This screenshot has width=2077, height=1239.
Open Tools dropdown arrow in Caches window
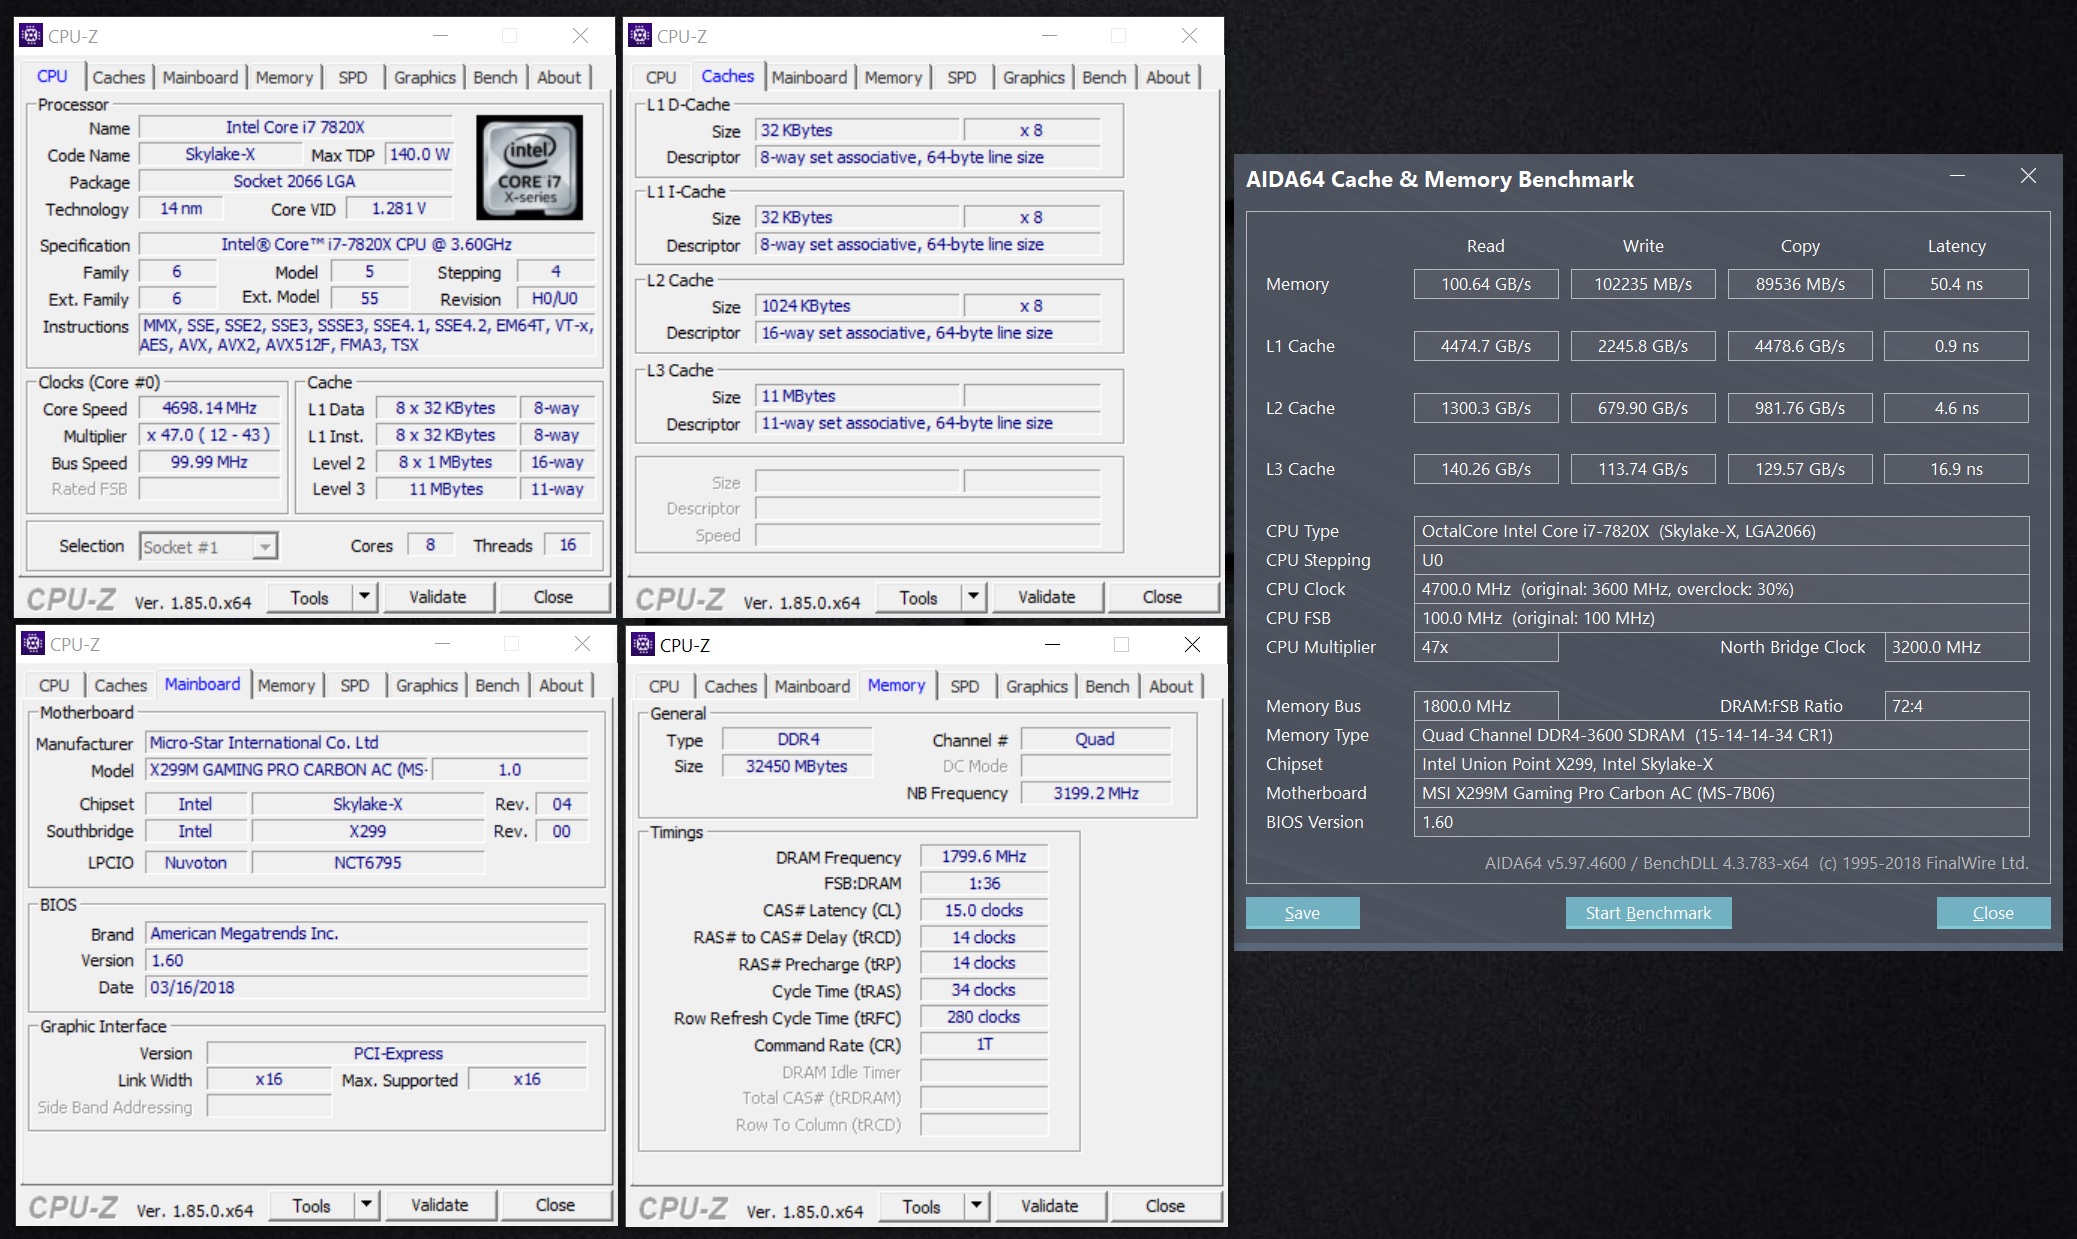pyautogui.click(x=974, y=596)
